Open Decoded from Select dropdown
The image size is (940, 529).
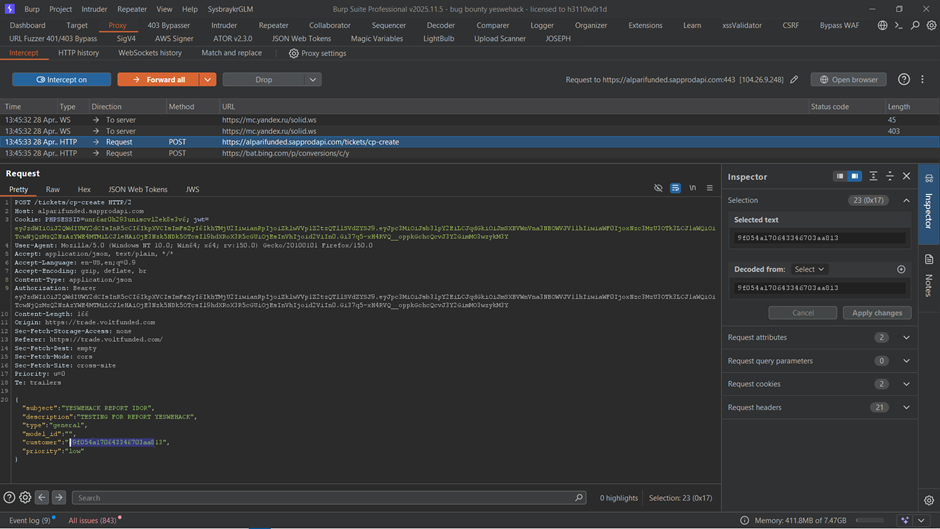[x=809, y=269]
